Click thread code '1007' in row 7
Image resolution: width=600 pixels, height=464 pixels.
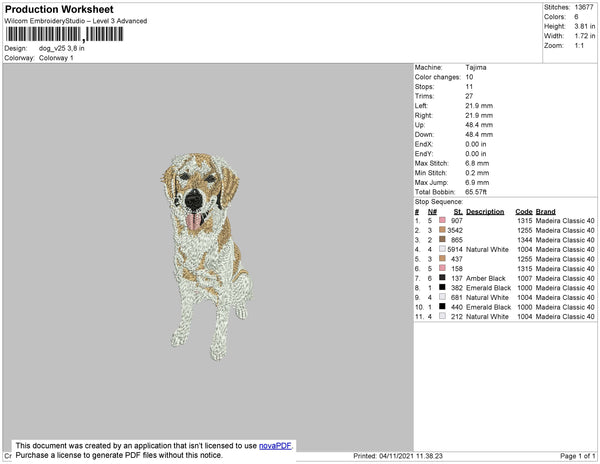[525, 278]
